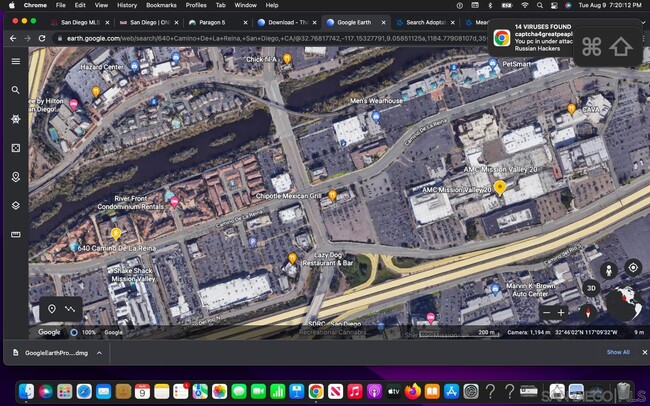Screen dimensions: 650x406
Task: Expand the GoogleEarthPro dmg download options
Action: pos(99,353)
